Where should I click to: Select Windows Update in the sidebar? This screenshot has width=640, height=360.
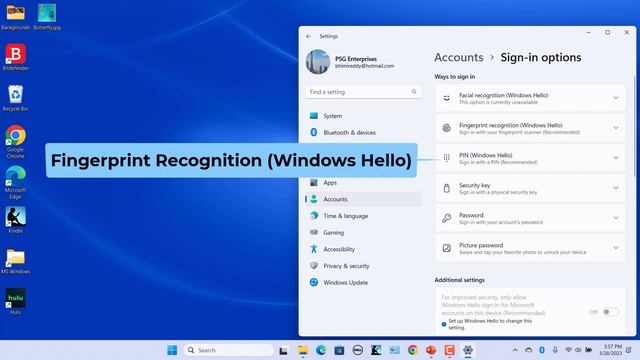(363, 282)
